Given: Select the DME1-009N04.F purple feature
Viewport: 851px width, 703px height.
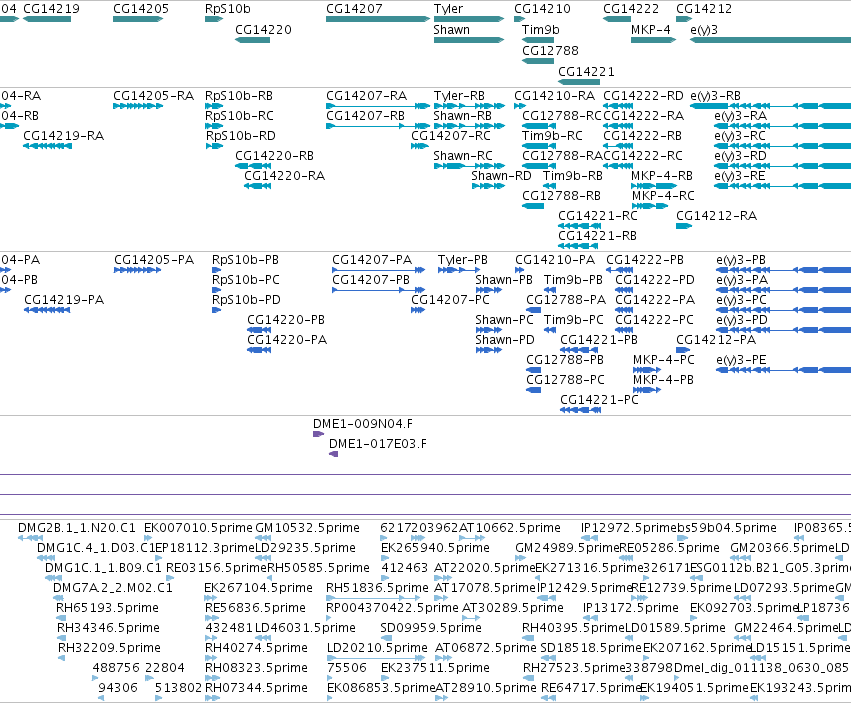Looking at the screenshot, I should 319,434.
